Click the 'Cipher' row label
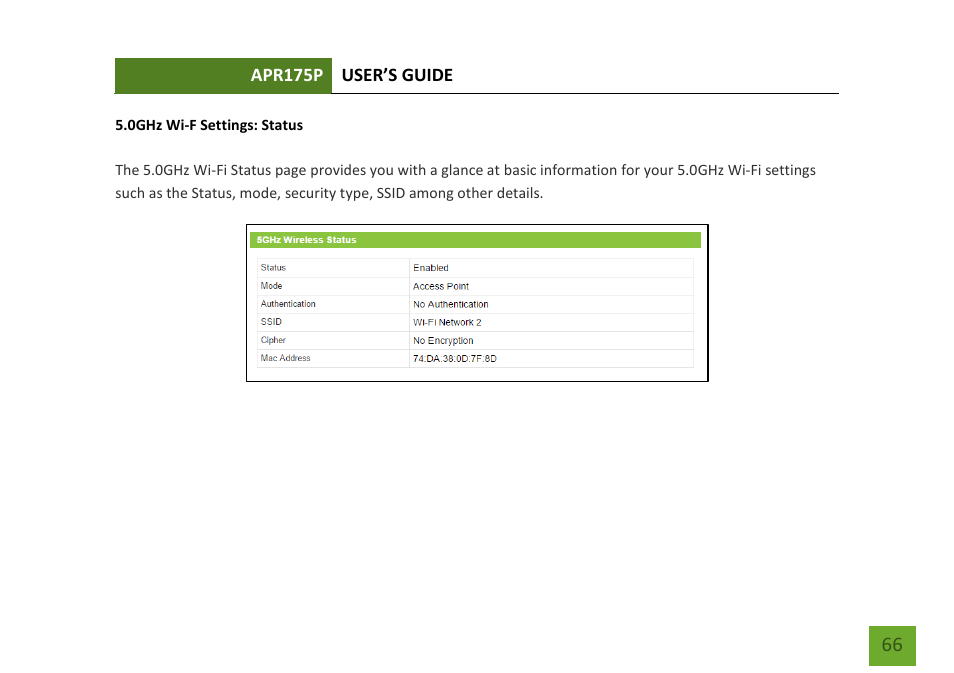Viewport: 954px width, 673px height. click(x=273, y=340)
